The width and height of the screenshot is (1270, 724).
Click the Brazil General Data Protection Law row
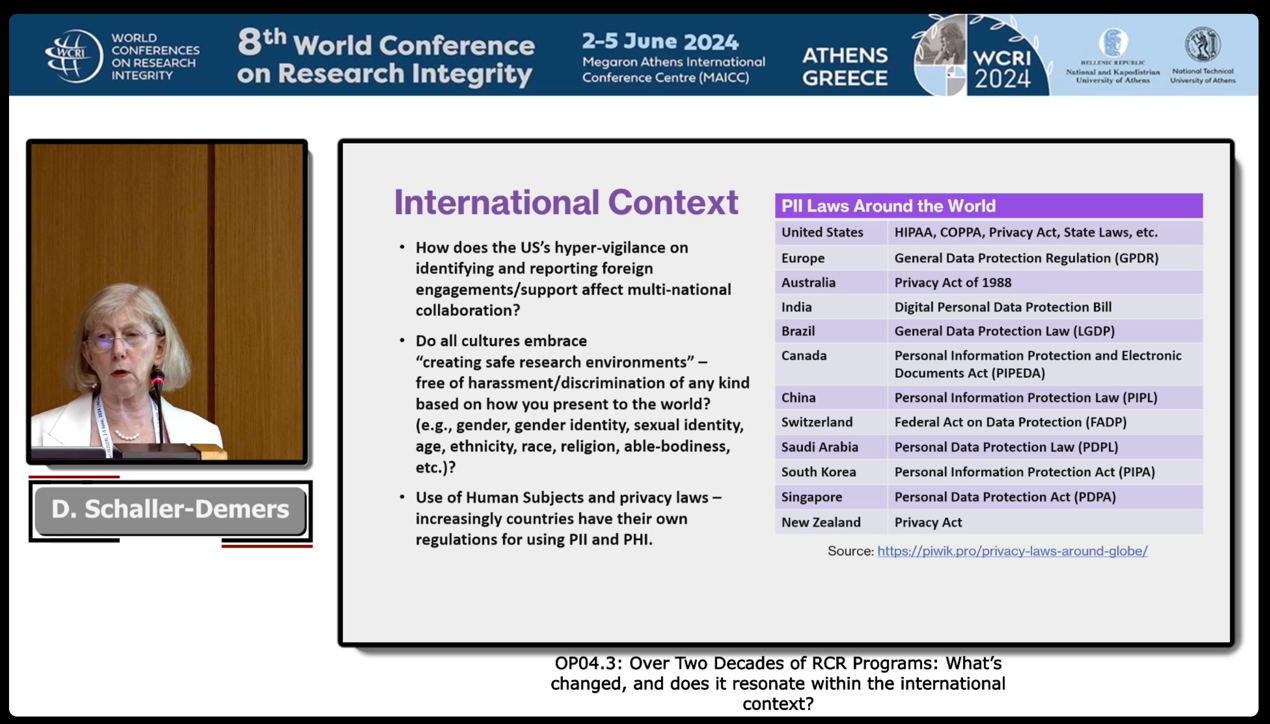(x=988, y=331)
